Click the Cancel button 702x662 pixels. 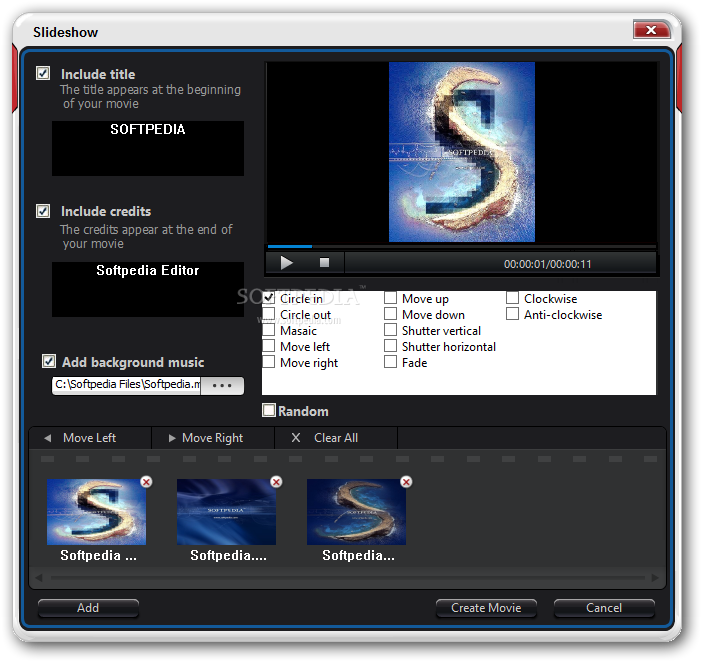tap(604, 608)
